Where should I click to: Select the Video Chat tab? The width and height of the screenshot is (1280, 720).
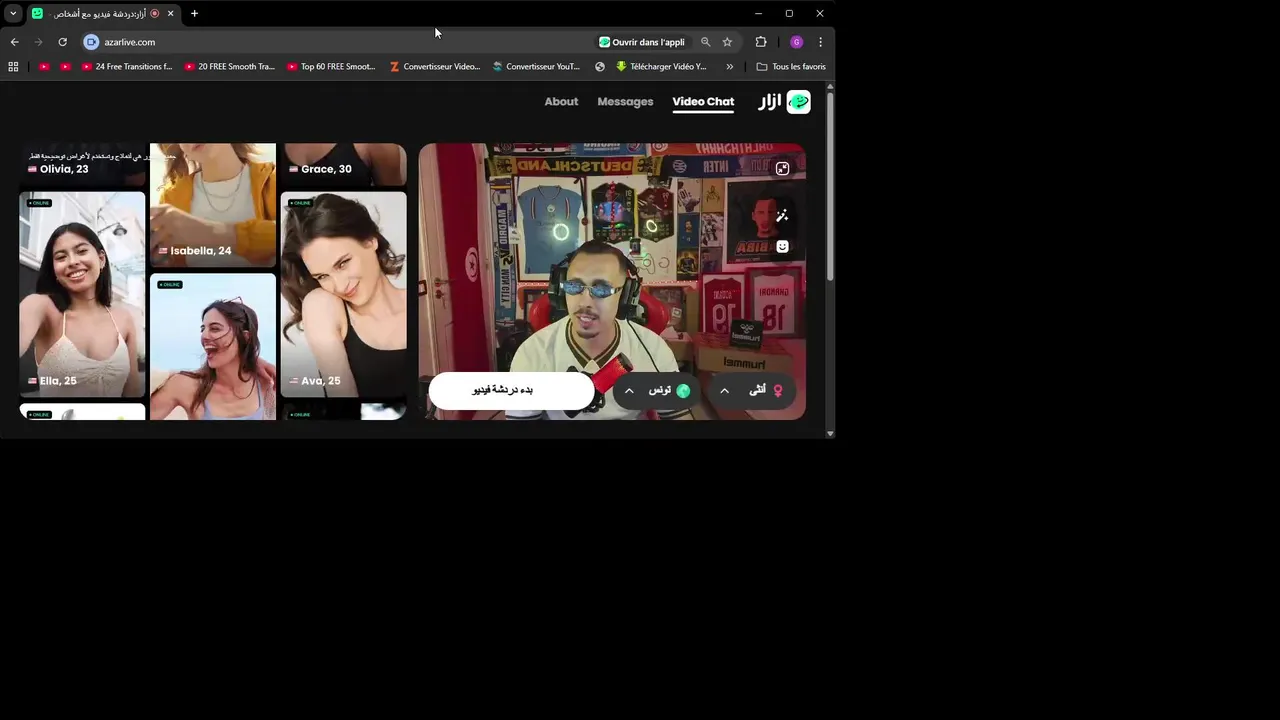click(703, 102)
